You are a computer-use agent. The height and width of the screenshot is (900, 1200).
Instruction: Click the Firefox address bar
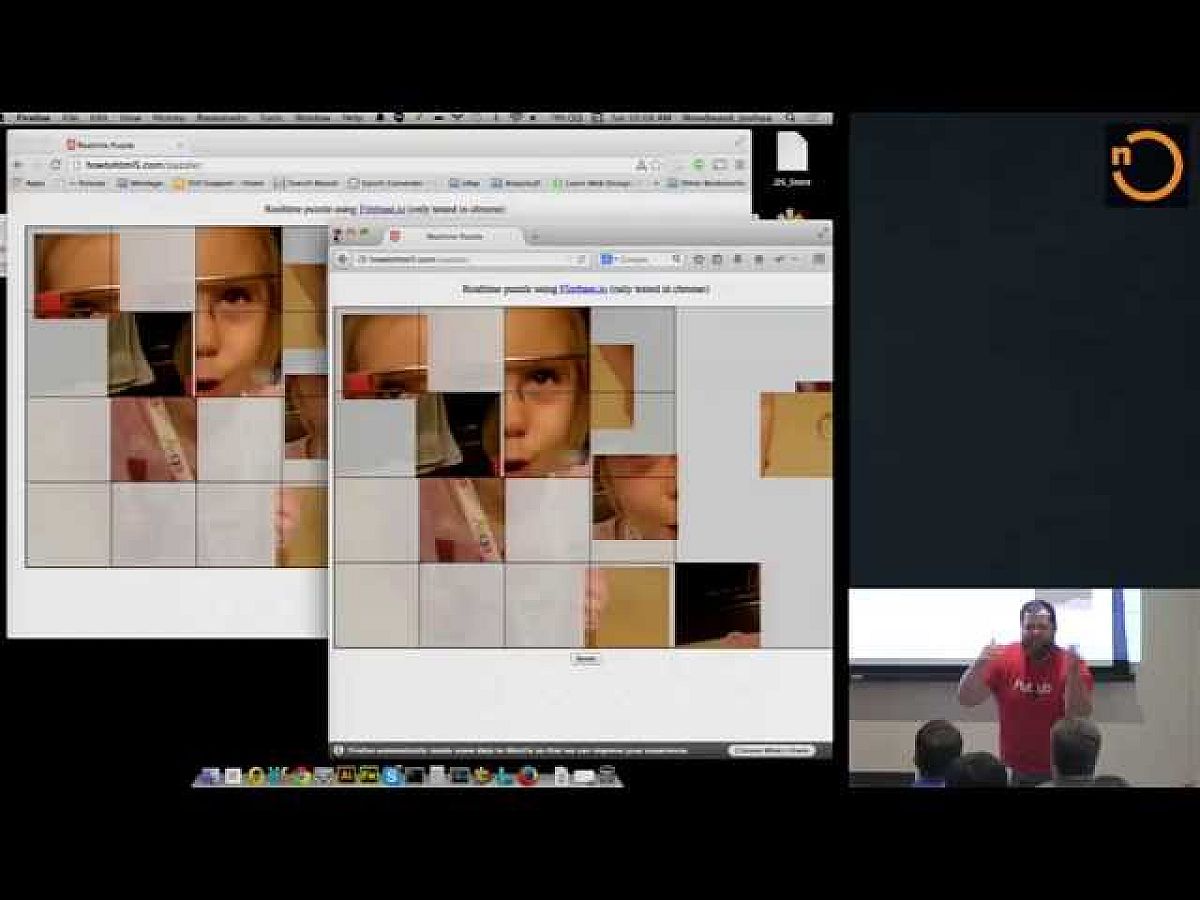[460, 260]
